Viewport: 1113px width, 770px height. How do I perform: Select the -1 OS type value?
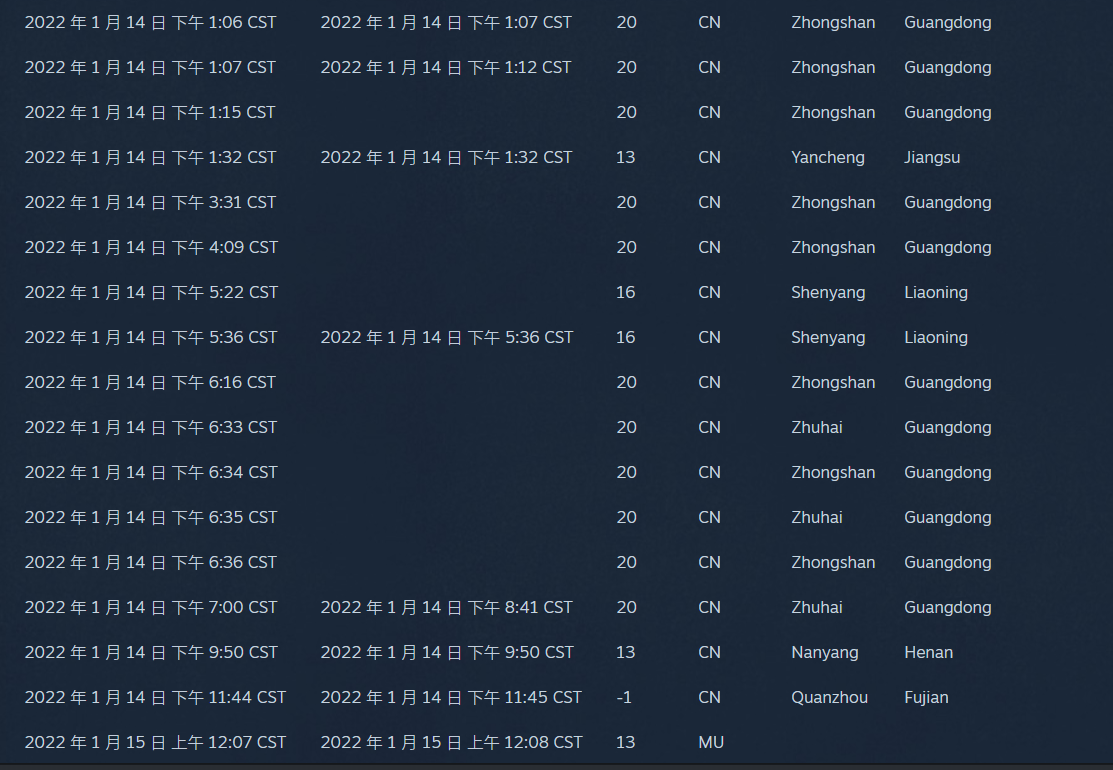coord(624,697)
